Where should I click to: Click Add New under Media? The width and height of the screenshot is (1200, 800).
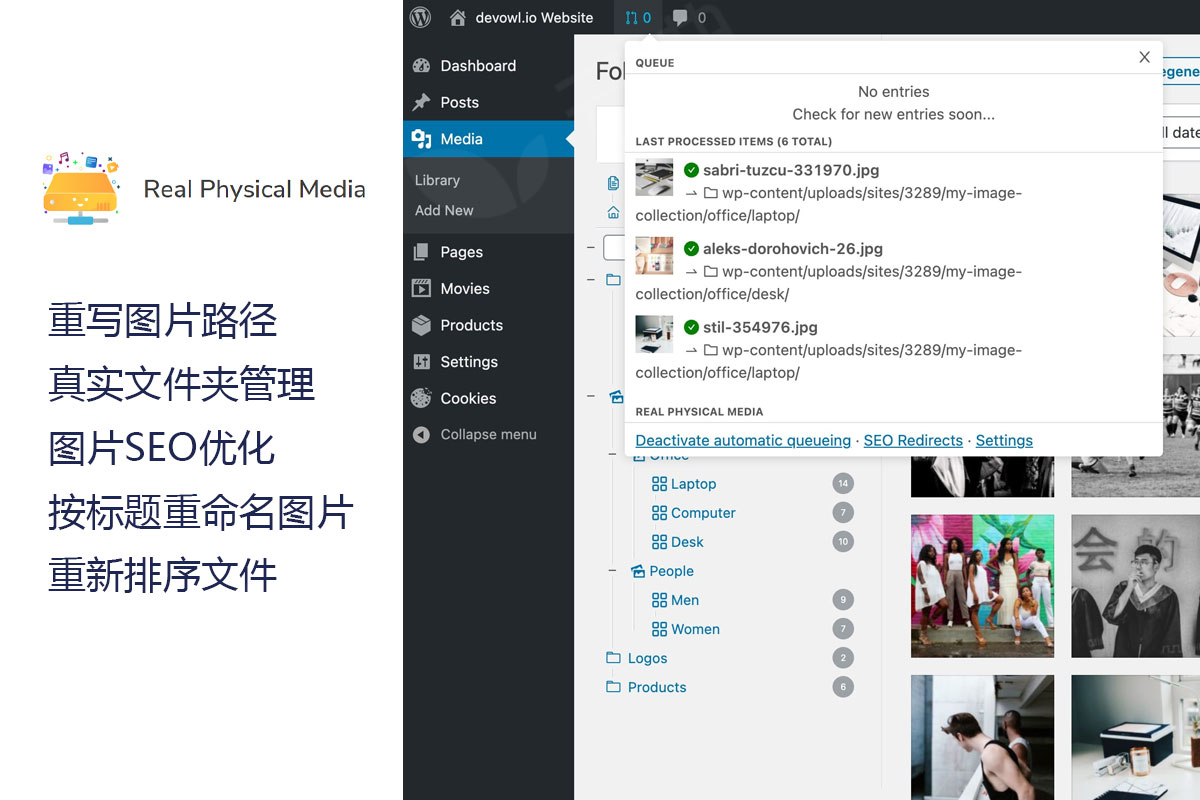[x=444, y=210]
